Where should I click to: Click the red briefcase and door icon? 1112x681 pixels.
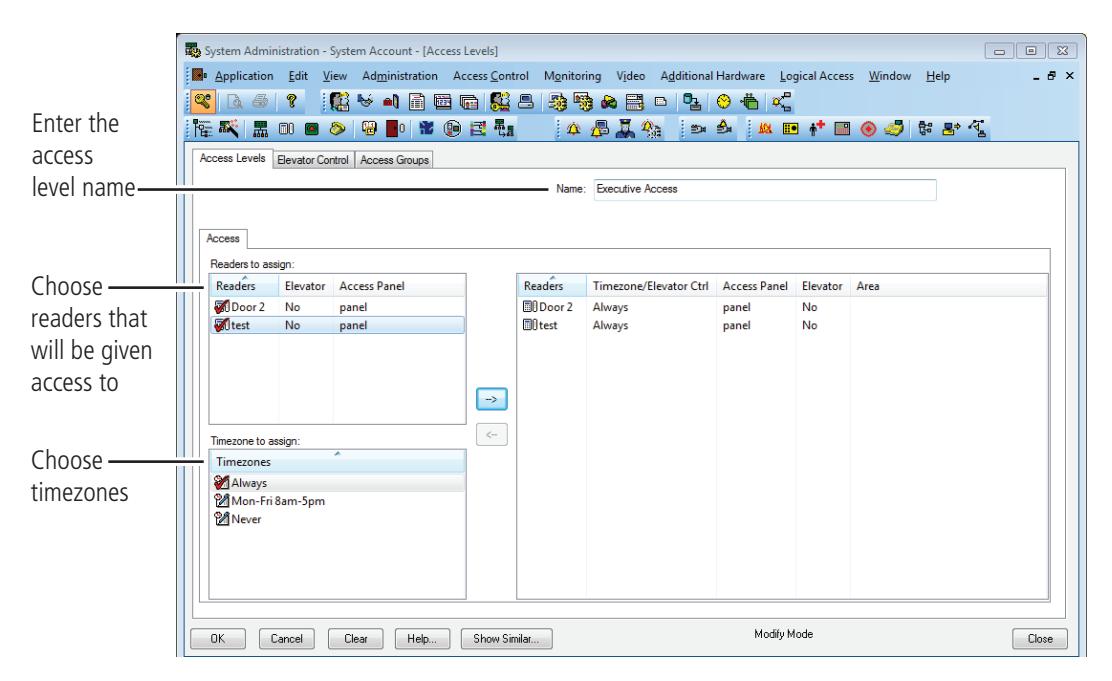391,101
